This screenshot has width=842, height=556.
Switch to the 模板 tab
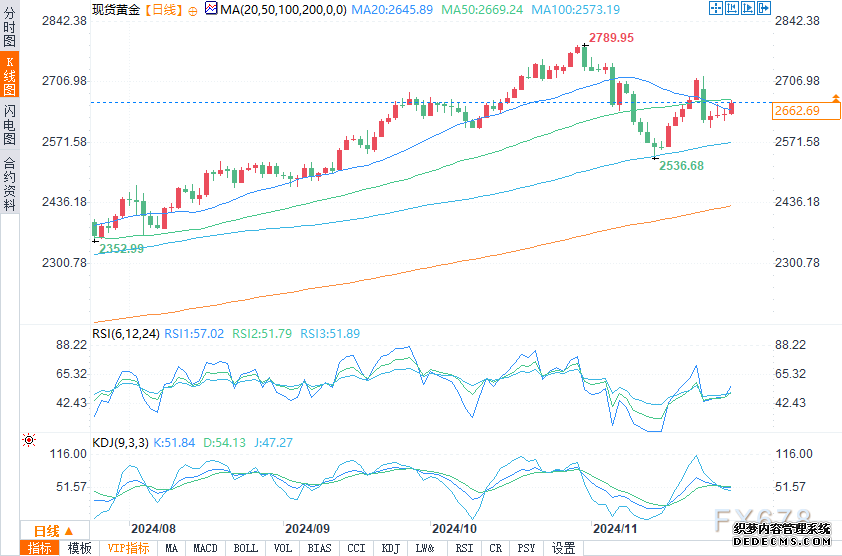pyautogui.click(x=79, y=548)
